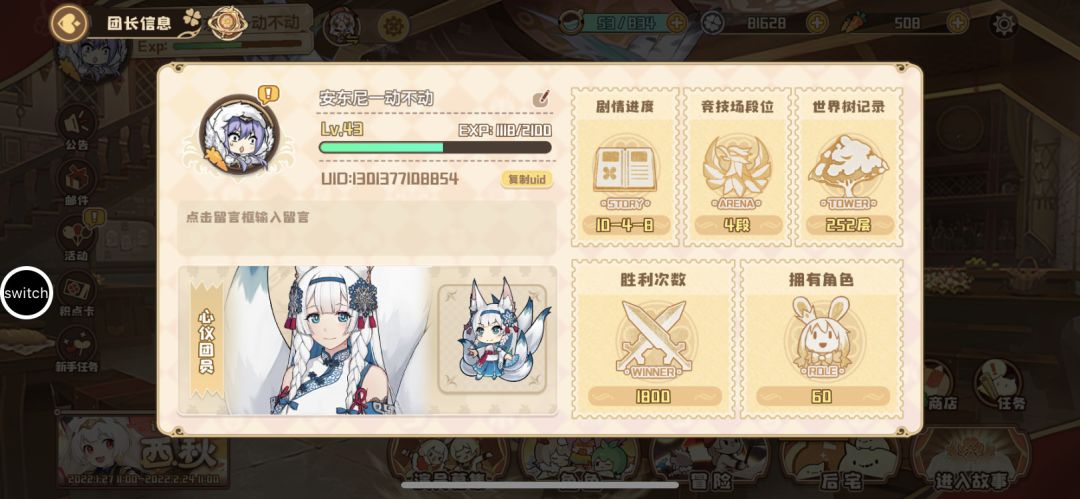This screenshot has width=1080, height=499.
Task: Add carrots with plus beside 508
Action: 957,23
